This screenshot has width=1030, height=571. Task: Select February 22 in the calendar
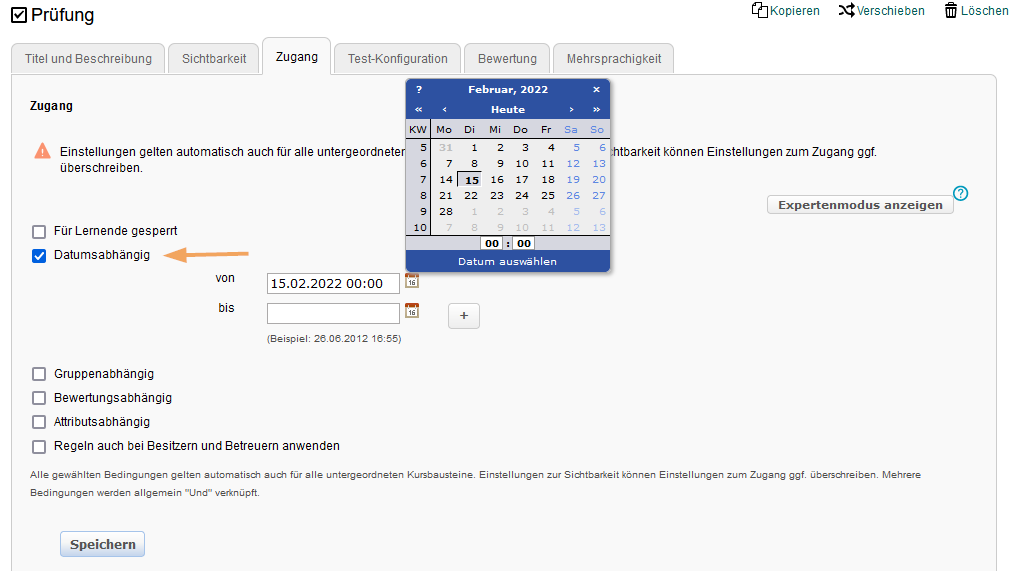[471, 196]
